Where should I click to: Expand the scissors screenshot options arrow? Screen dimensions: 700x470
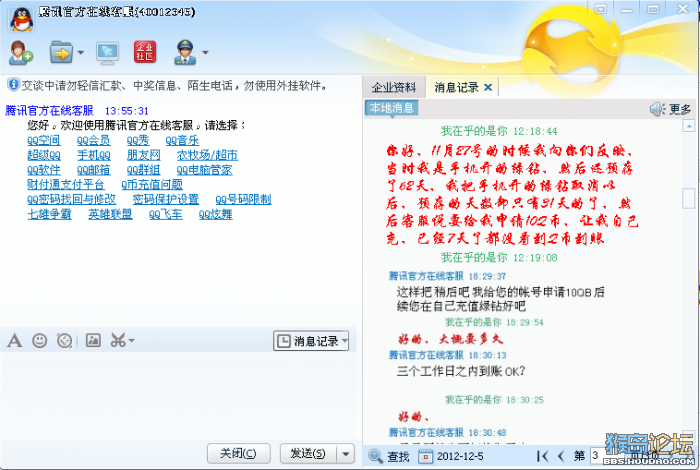[131, 341]
